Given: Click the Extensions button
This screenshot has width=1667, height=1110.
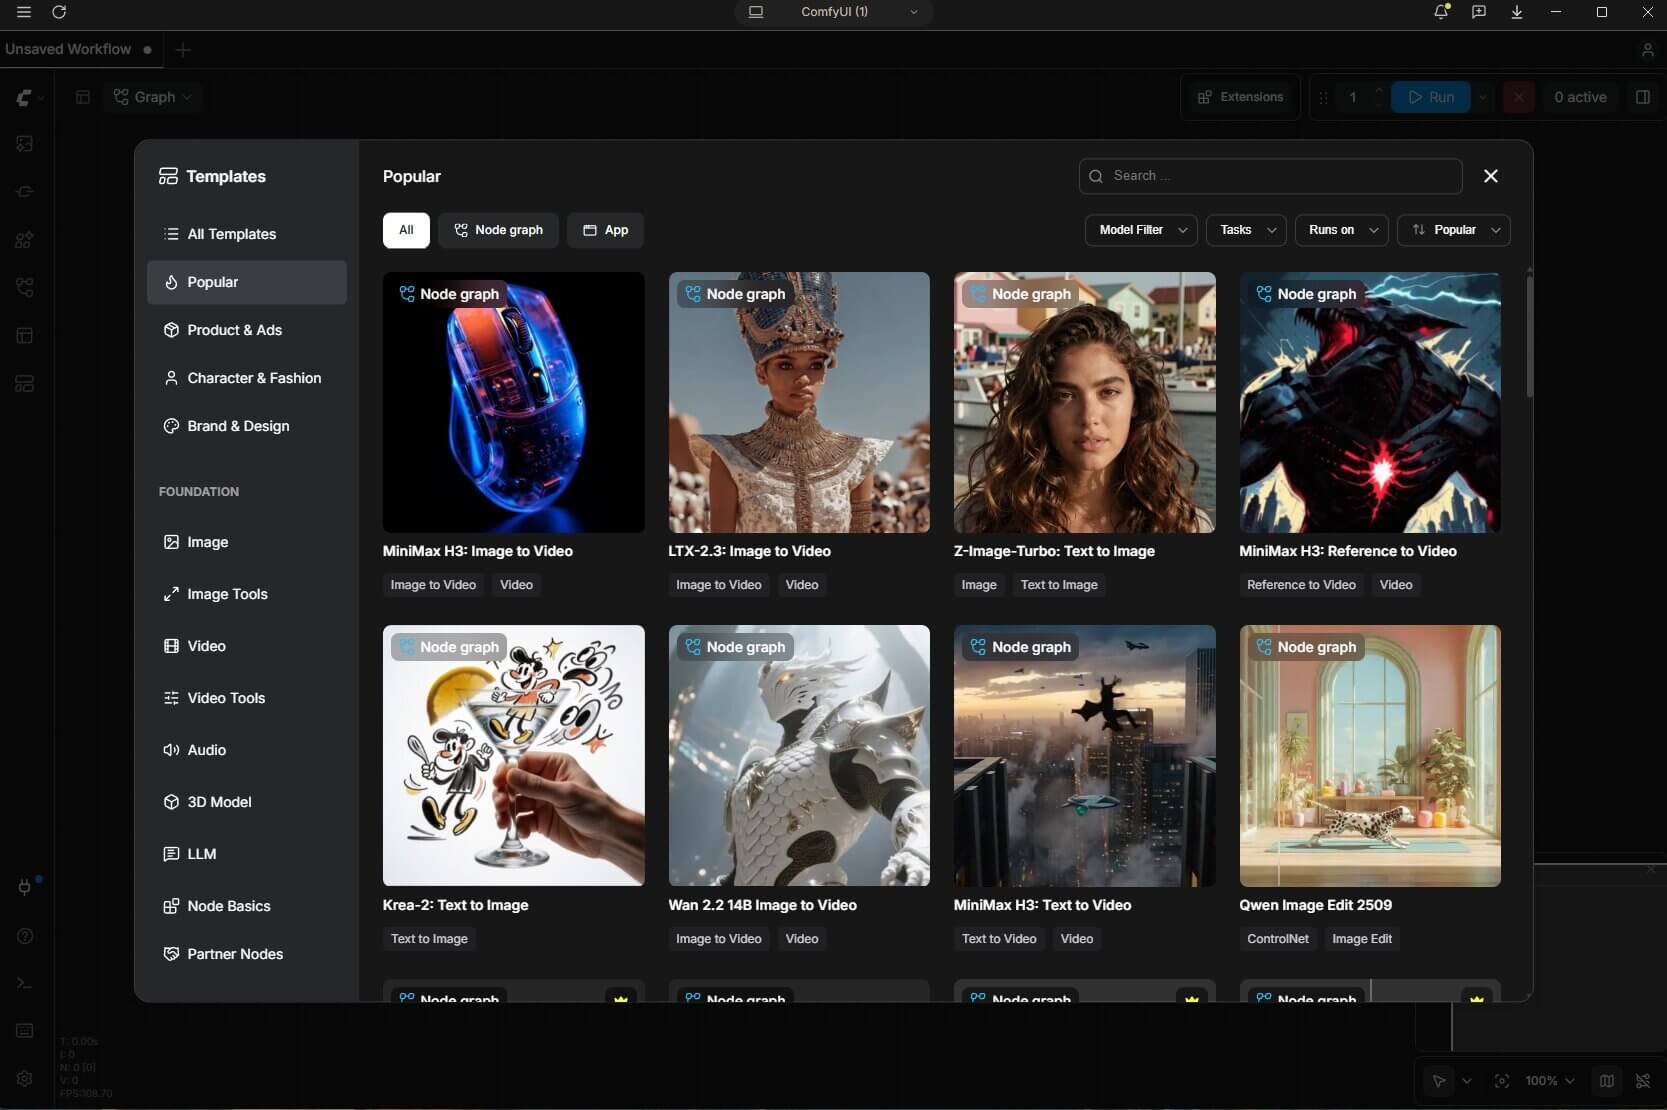Looking at the screenshot, I should (x=1240, y=97).
